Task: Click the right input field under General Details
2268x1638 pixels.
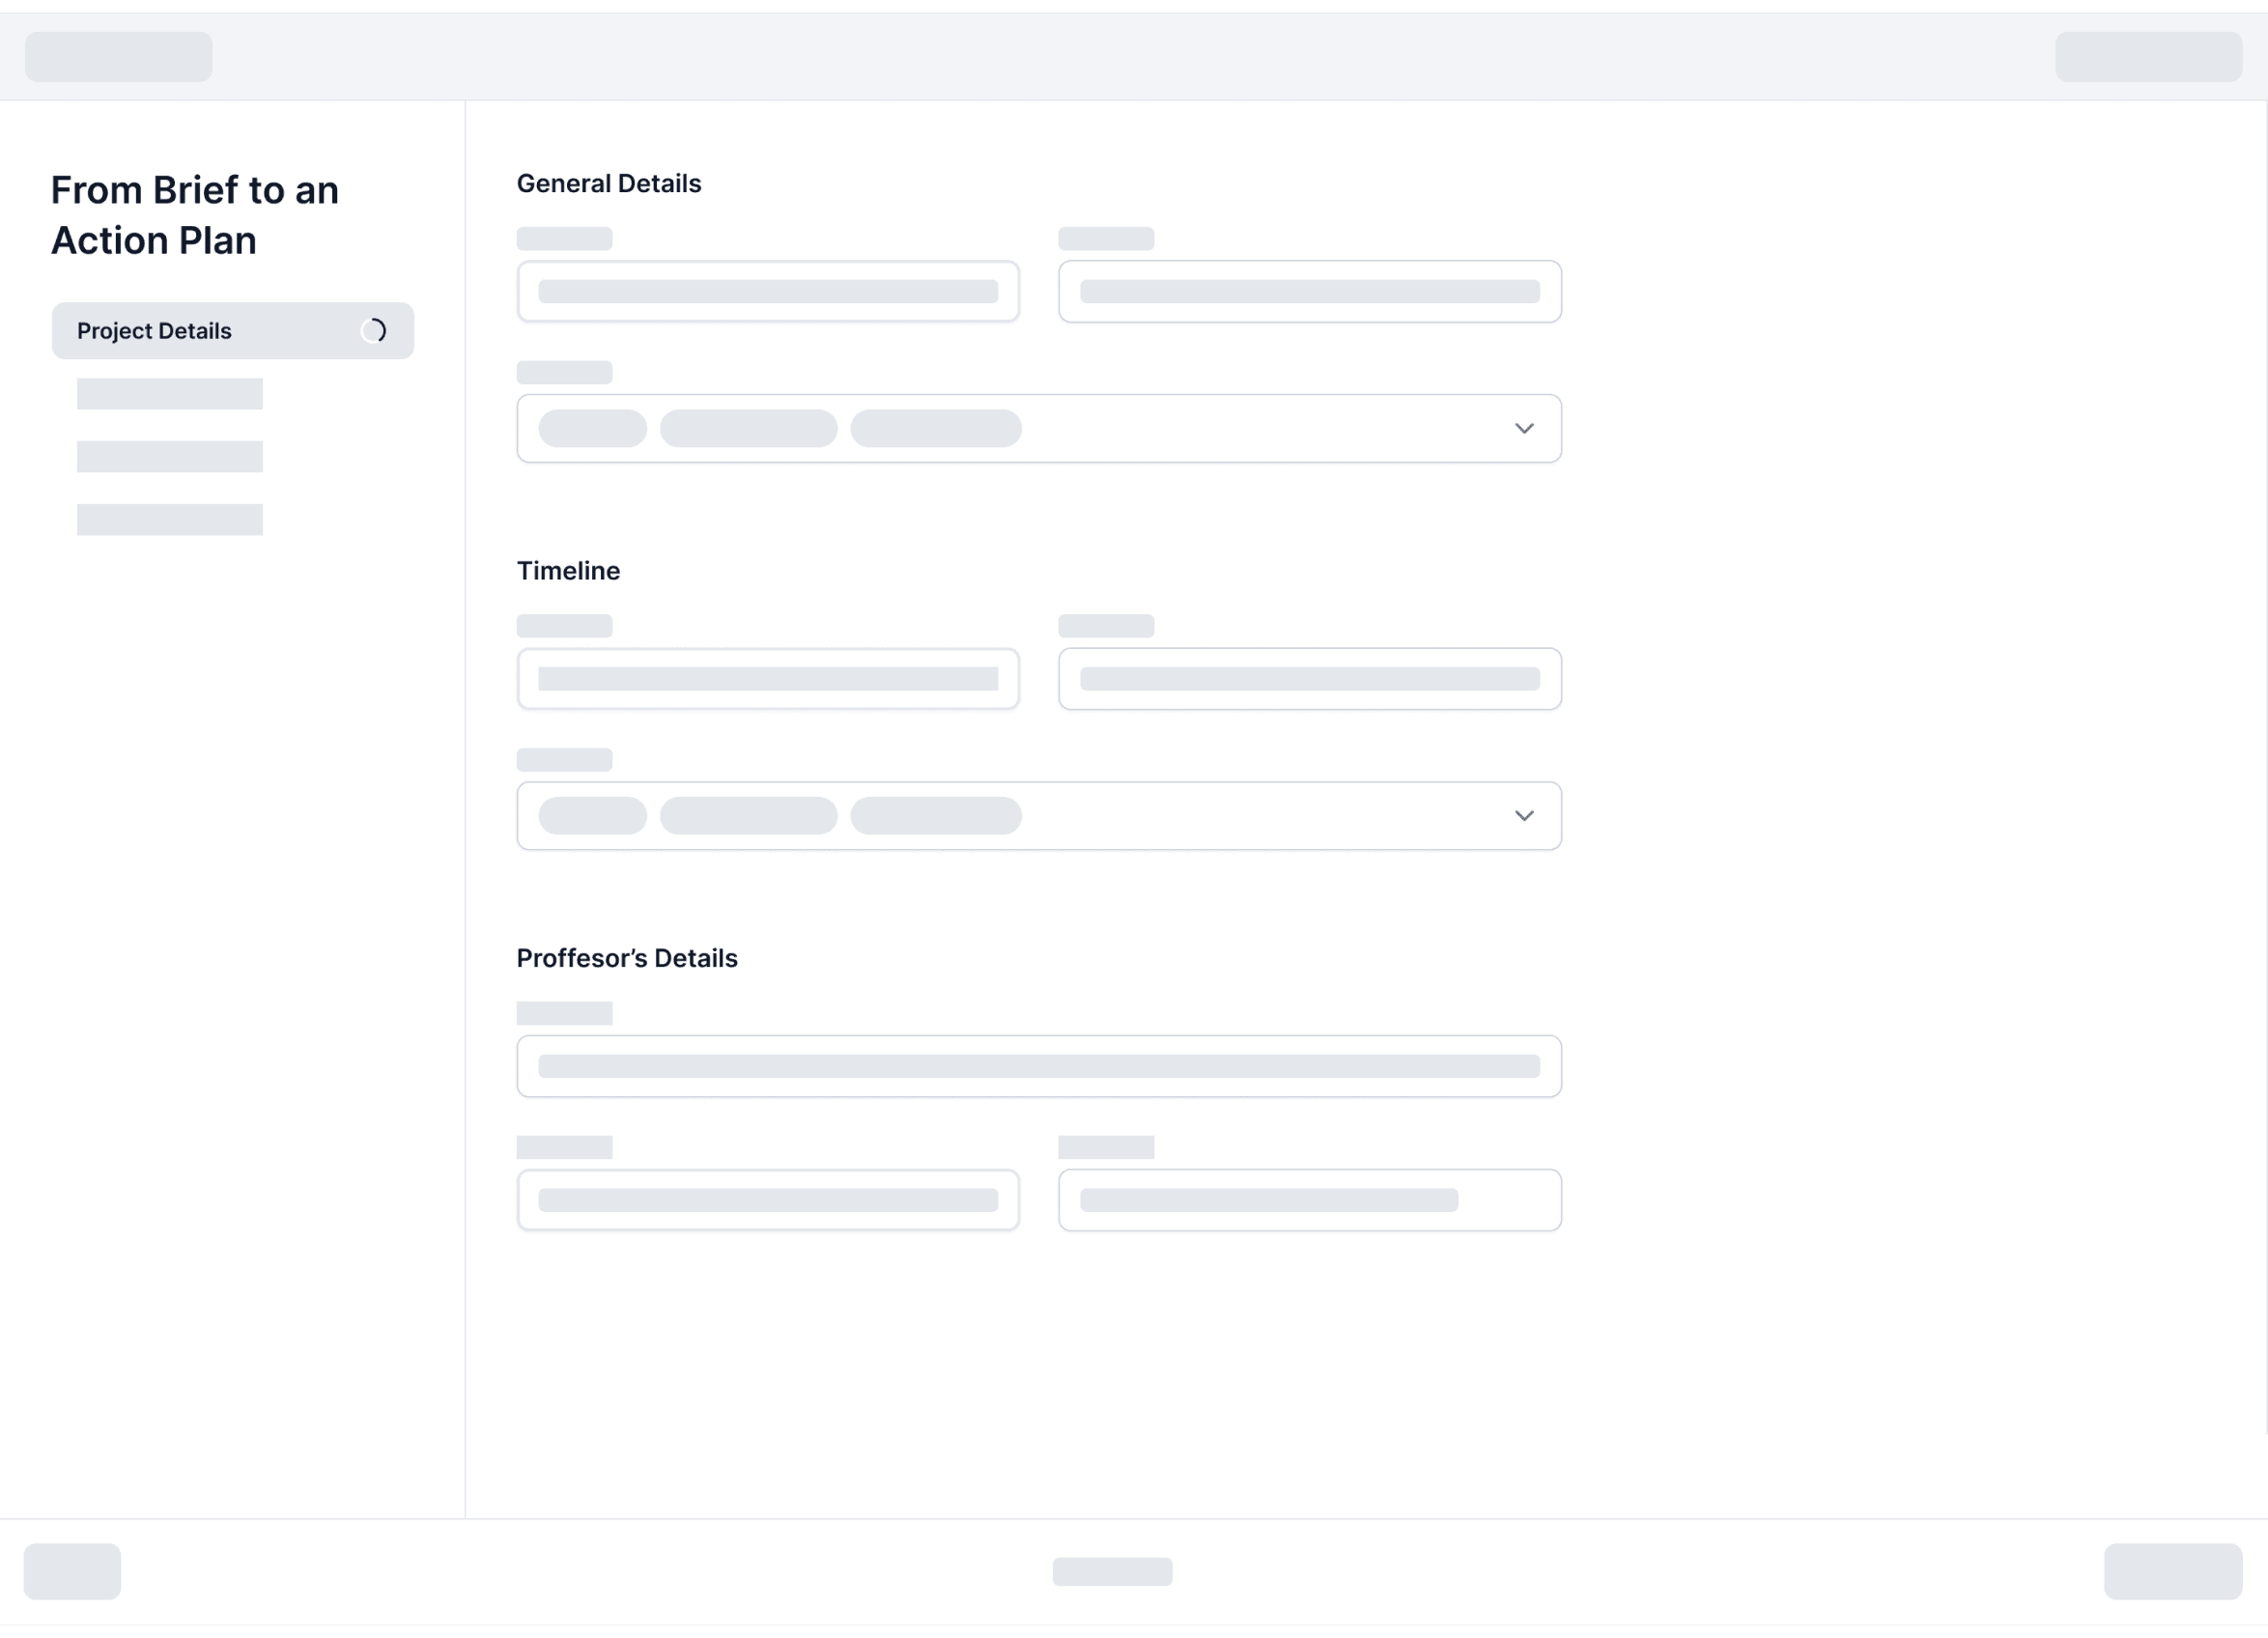Action: coord(1309,292)
